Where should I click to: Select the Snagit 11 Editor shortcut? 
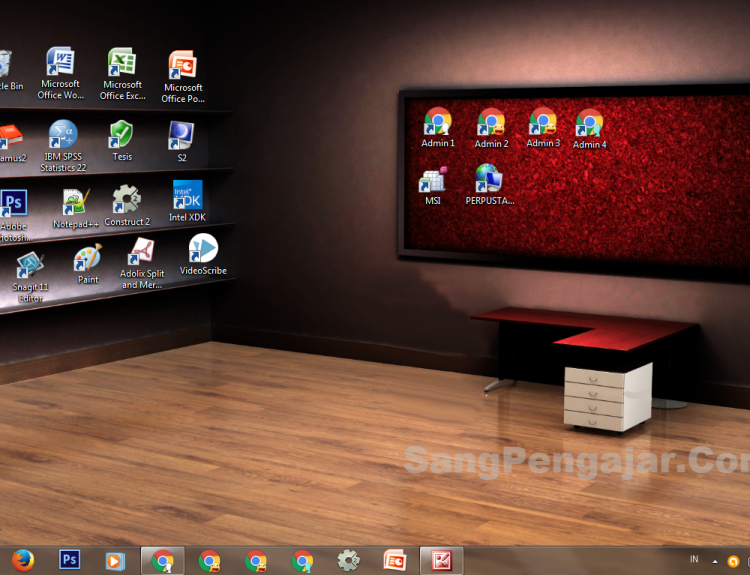tap(30, 277)
